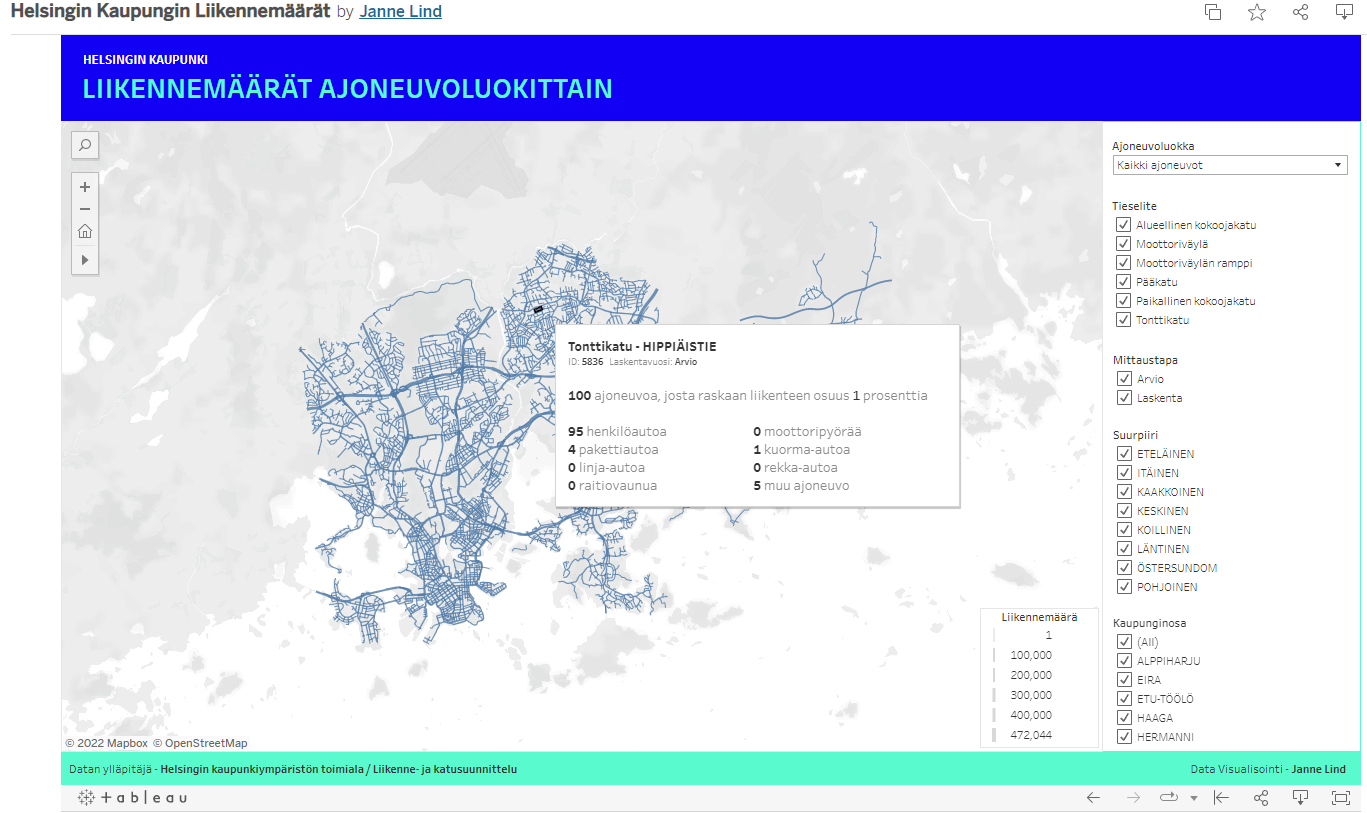Zoom in on the map
Viewport: 1367px width, 813px height.
tap(85, 187)
